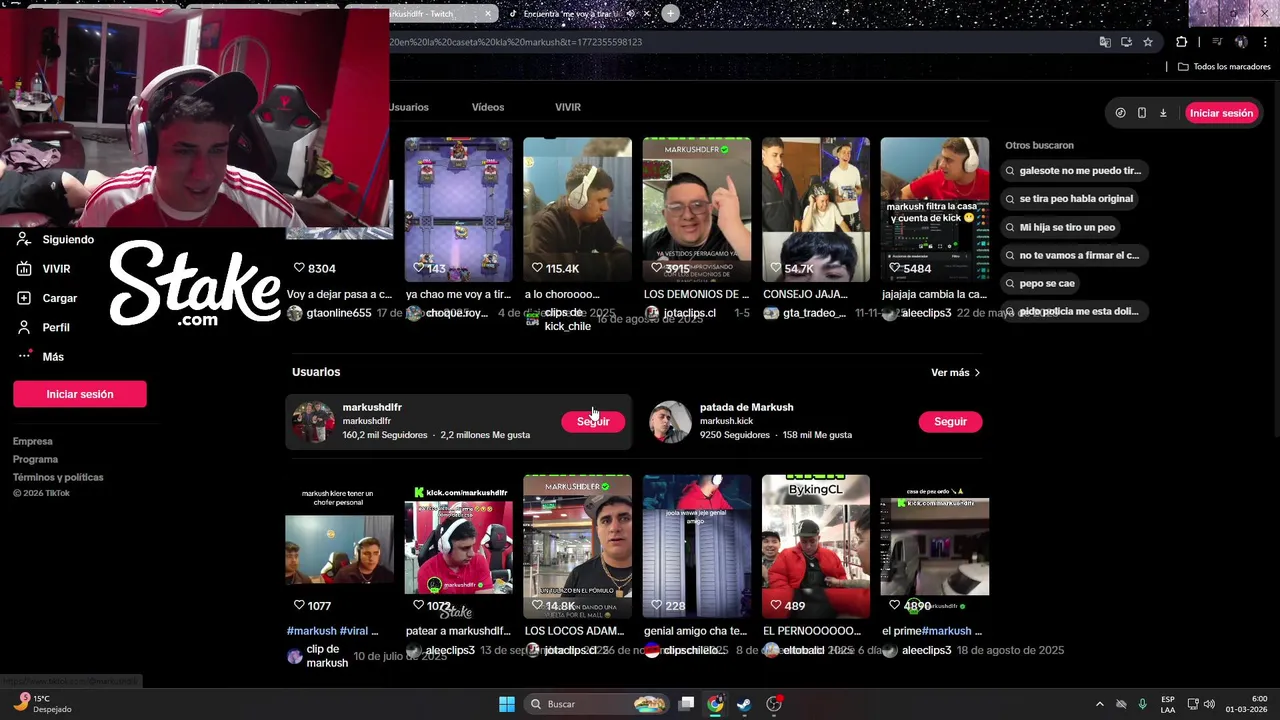Open a new browser tab
Image resolution: width=1280 pixels, height=720 pixels.
click(x=670, y=13)
